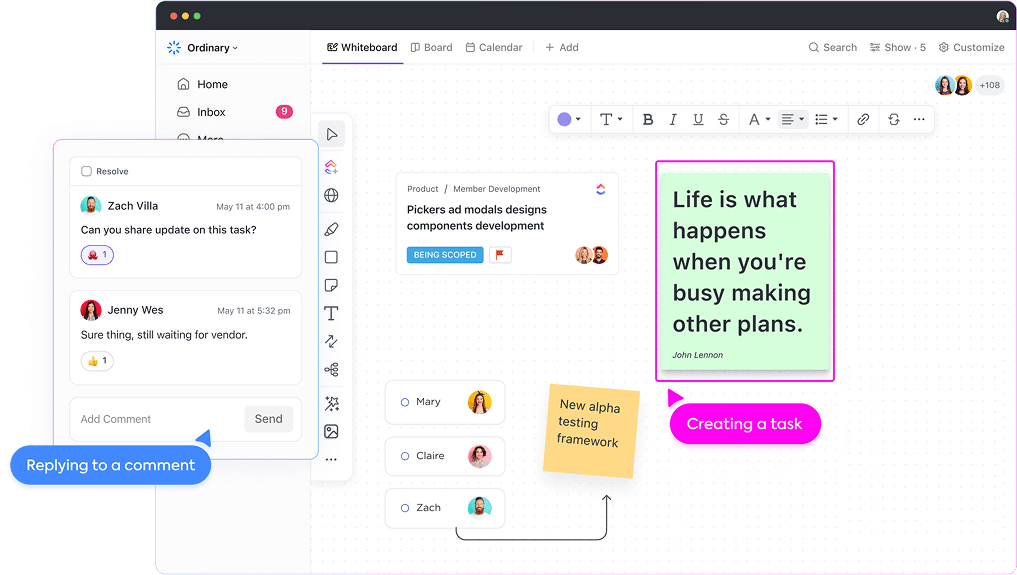The width and height of the screenshot is (1017, 575).
Task: Toggle the Zach task status circle
Action: coord(405,508)
